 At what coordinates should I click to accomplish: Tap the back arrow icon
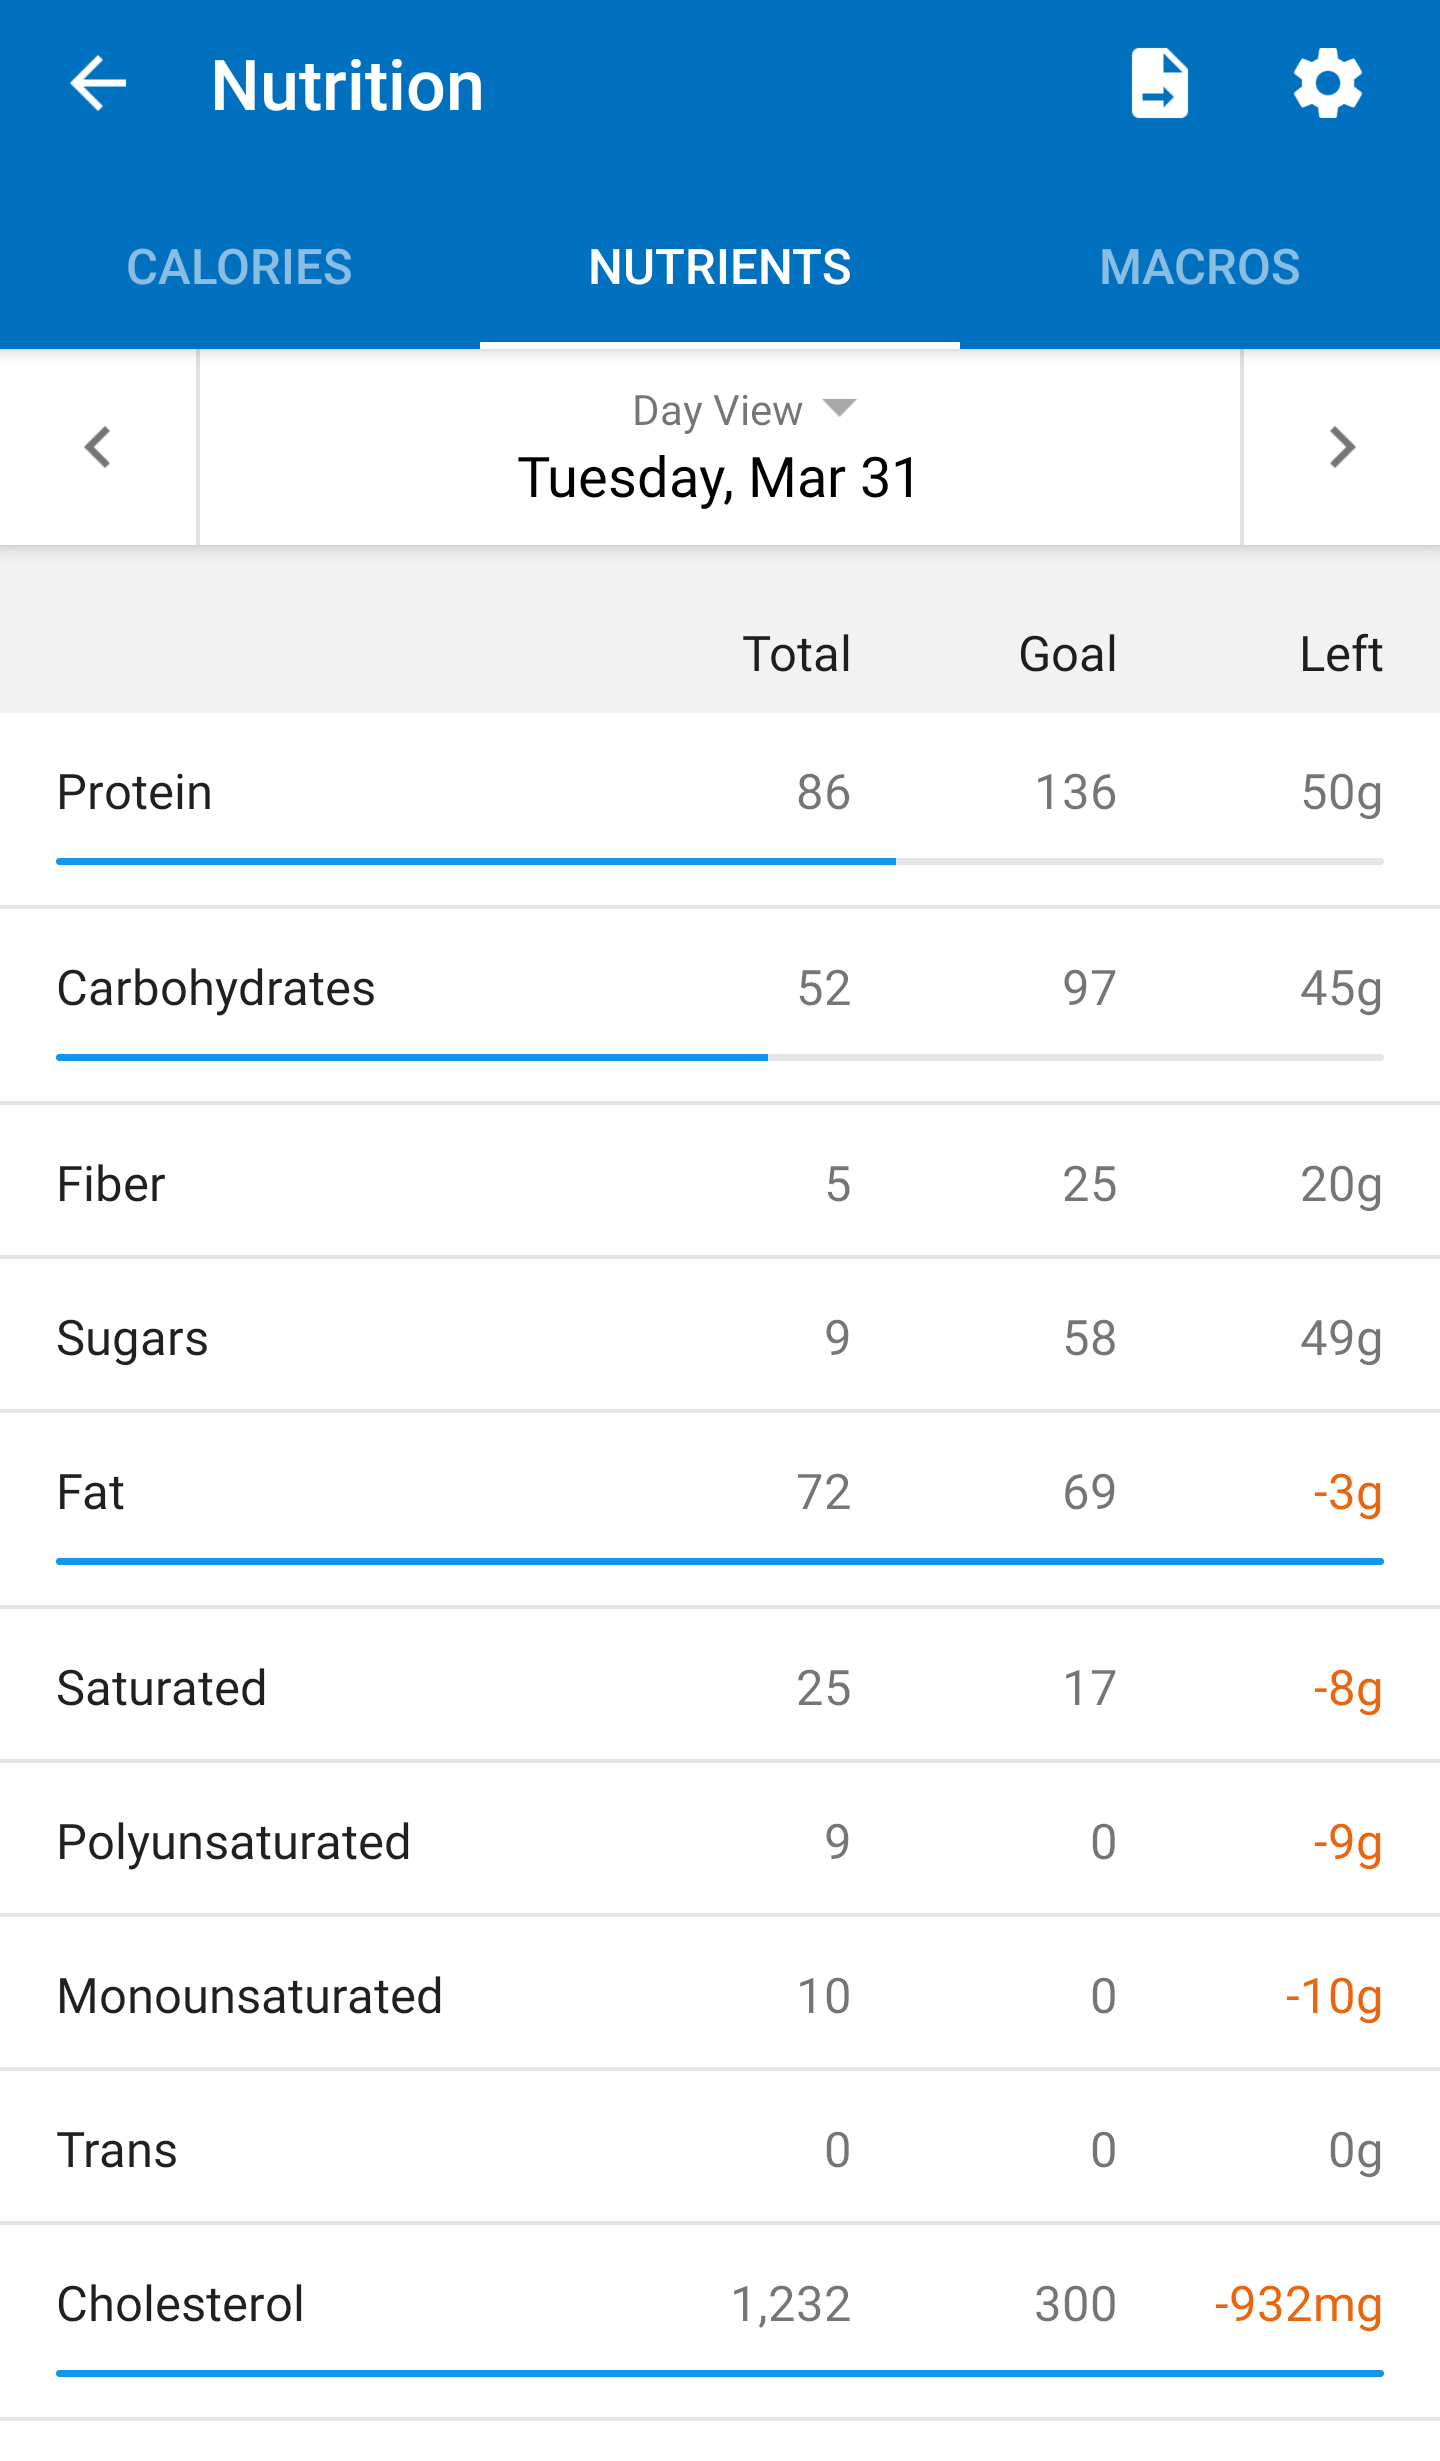(98, 84)
